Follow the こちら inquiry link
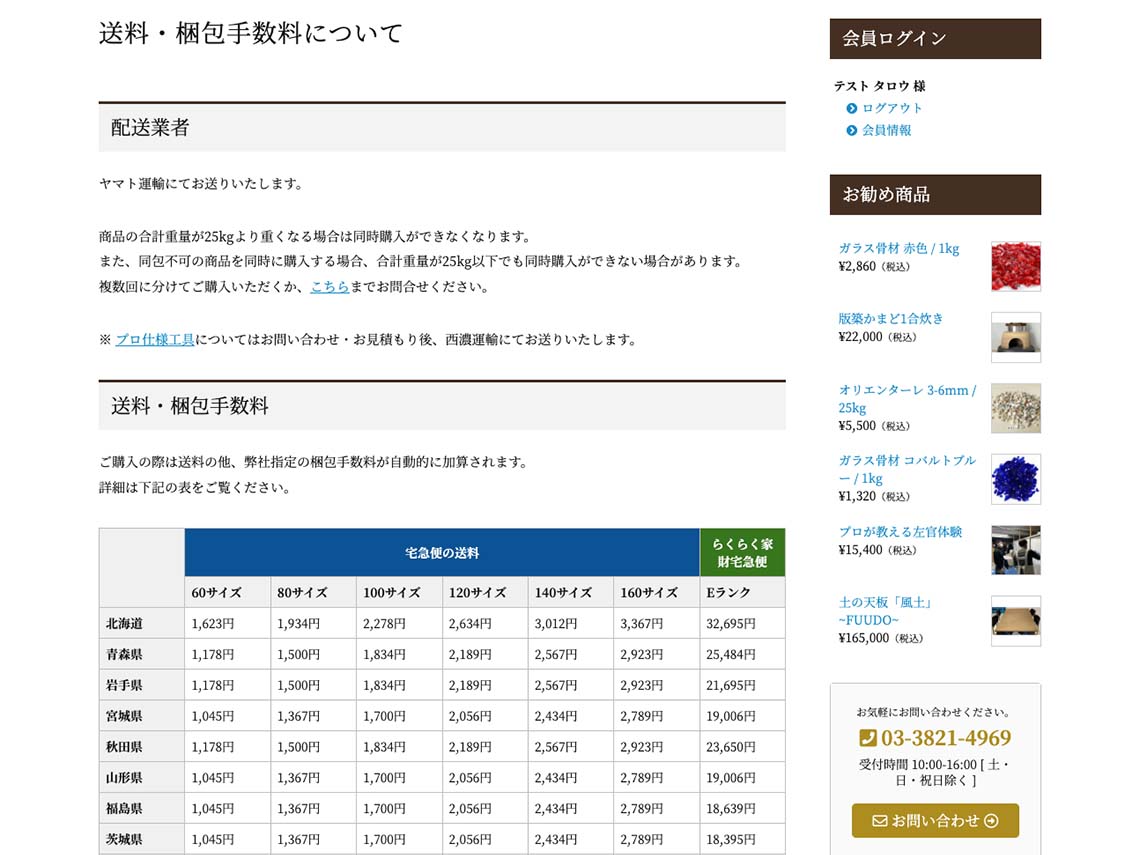This screenshot has width=1140, height=855. [x=329, y=287]
